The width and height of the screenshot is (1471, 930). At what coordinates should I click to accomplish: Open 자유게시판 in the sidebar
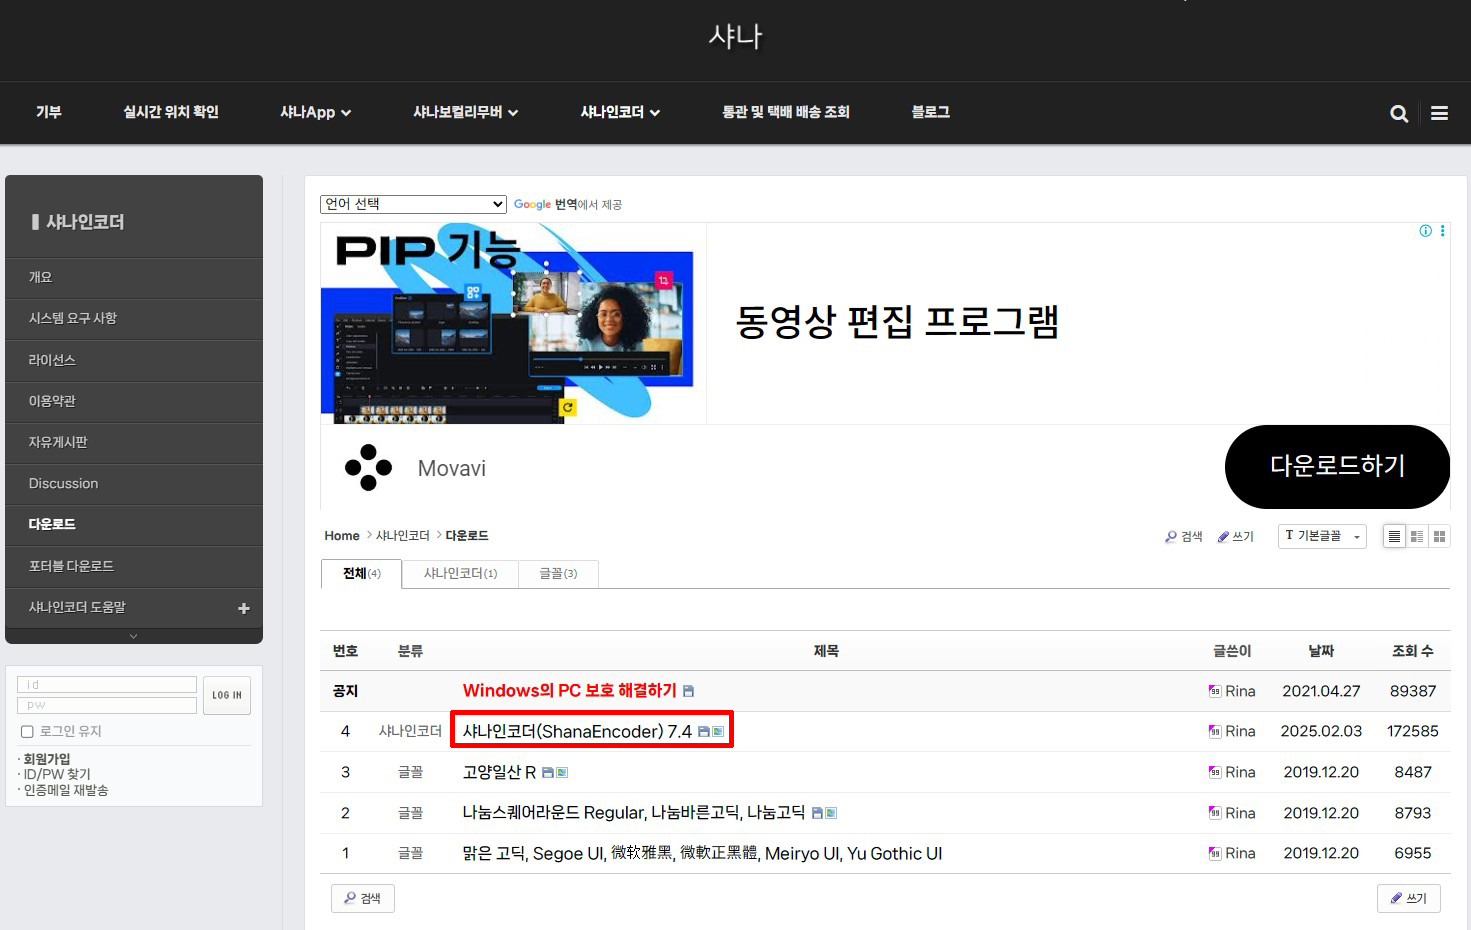point(134,442)
